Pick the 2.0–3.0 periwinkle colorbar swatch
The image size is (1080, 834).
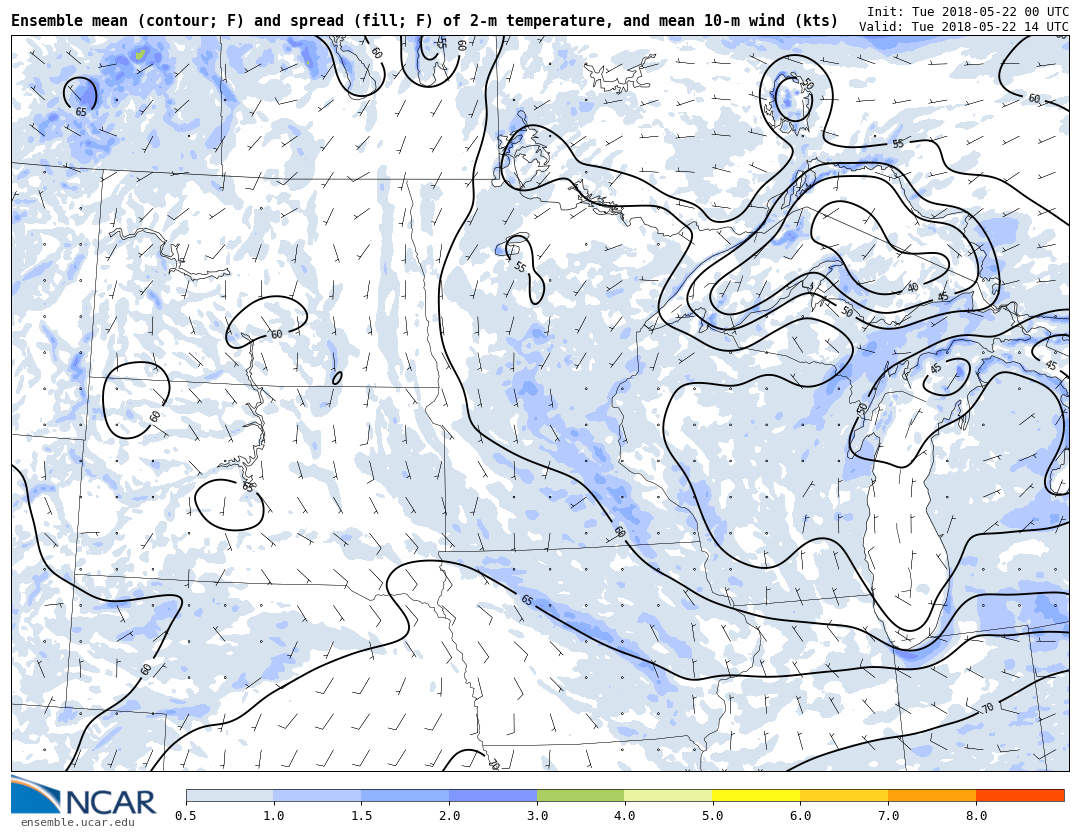point(493,796)
